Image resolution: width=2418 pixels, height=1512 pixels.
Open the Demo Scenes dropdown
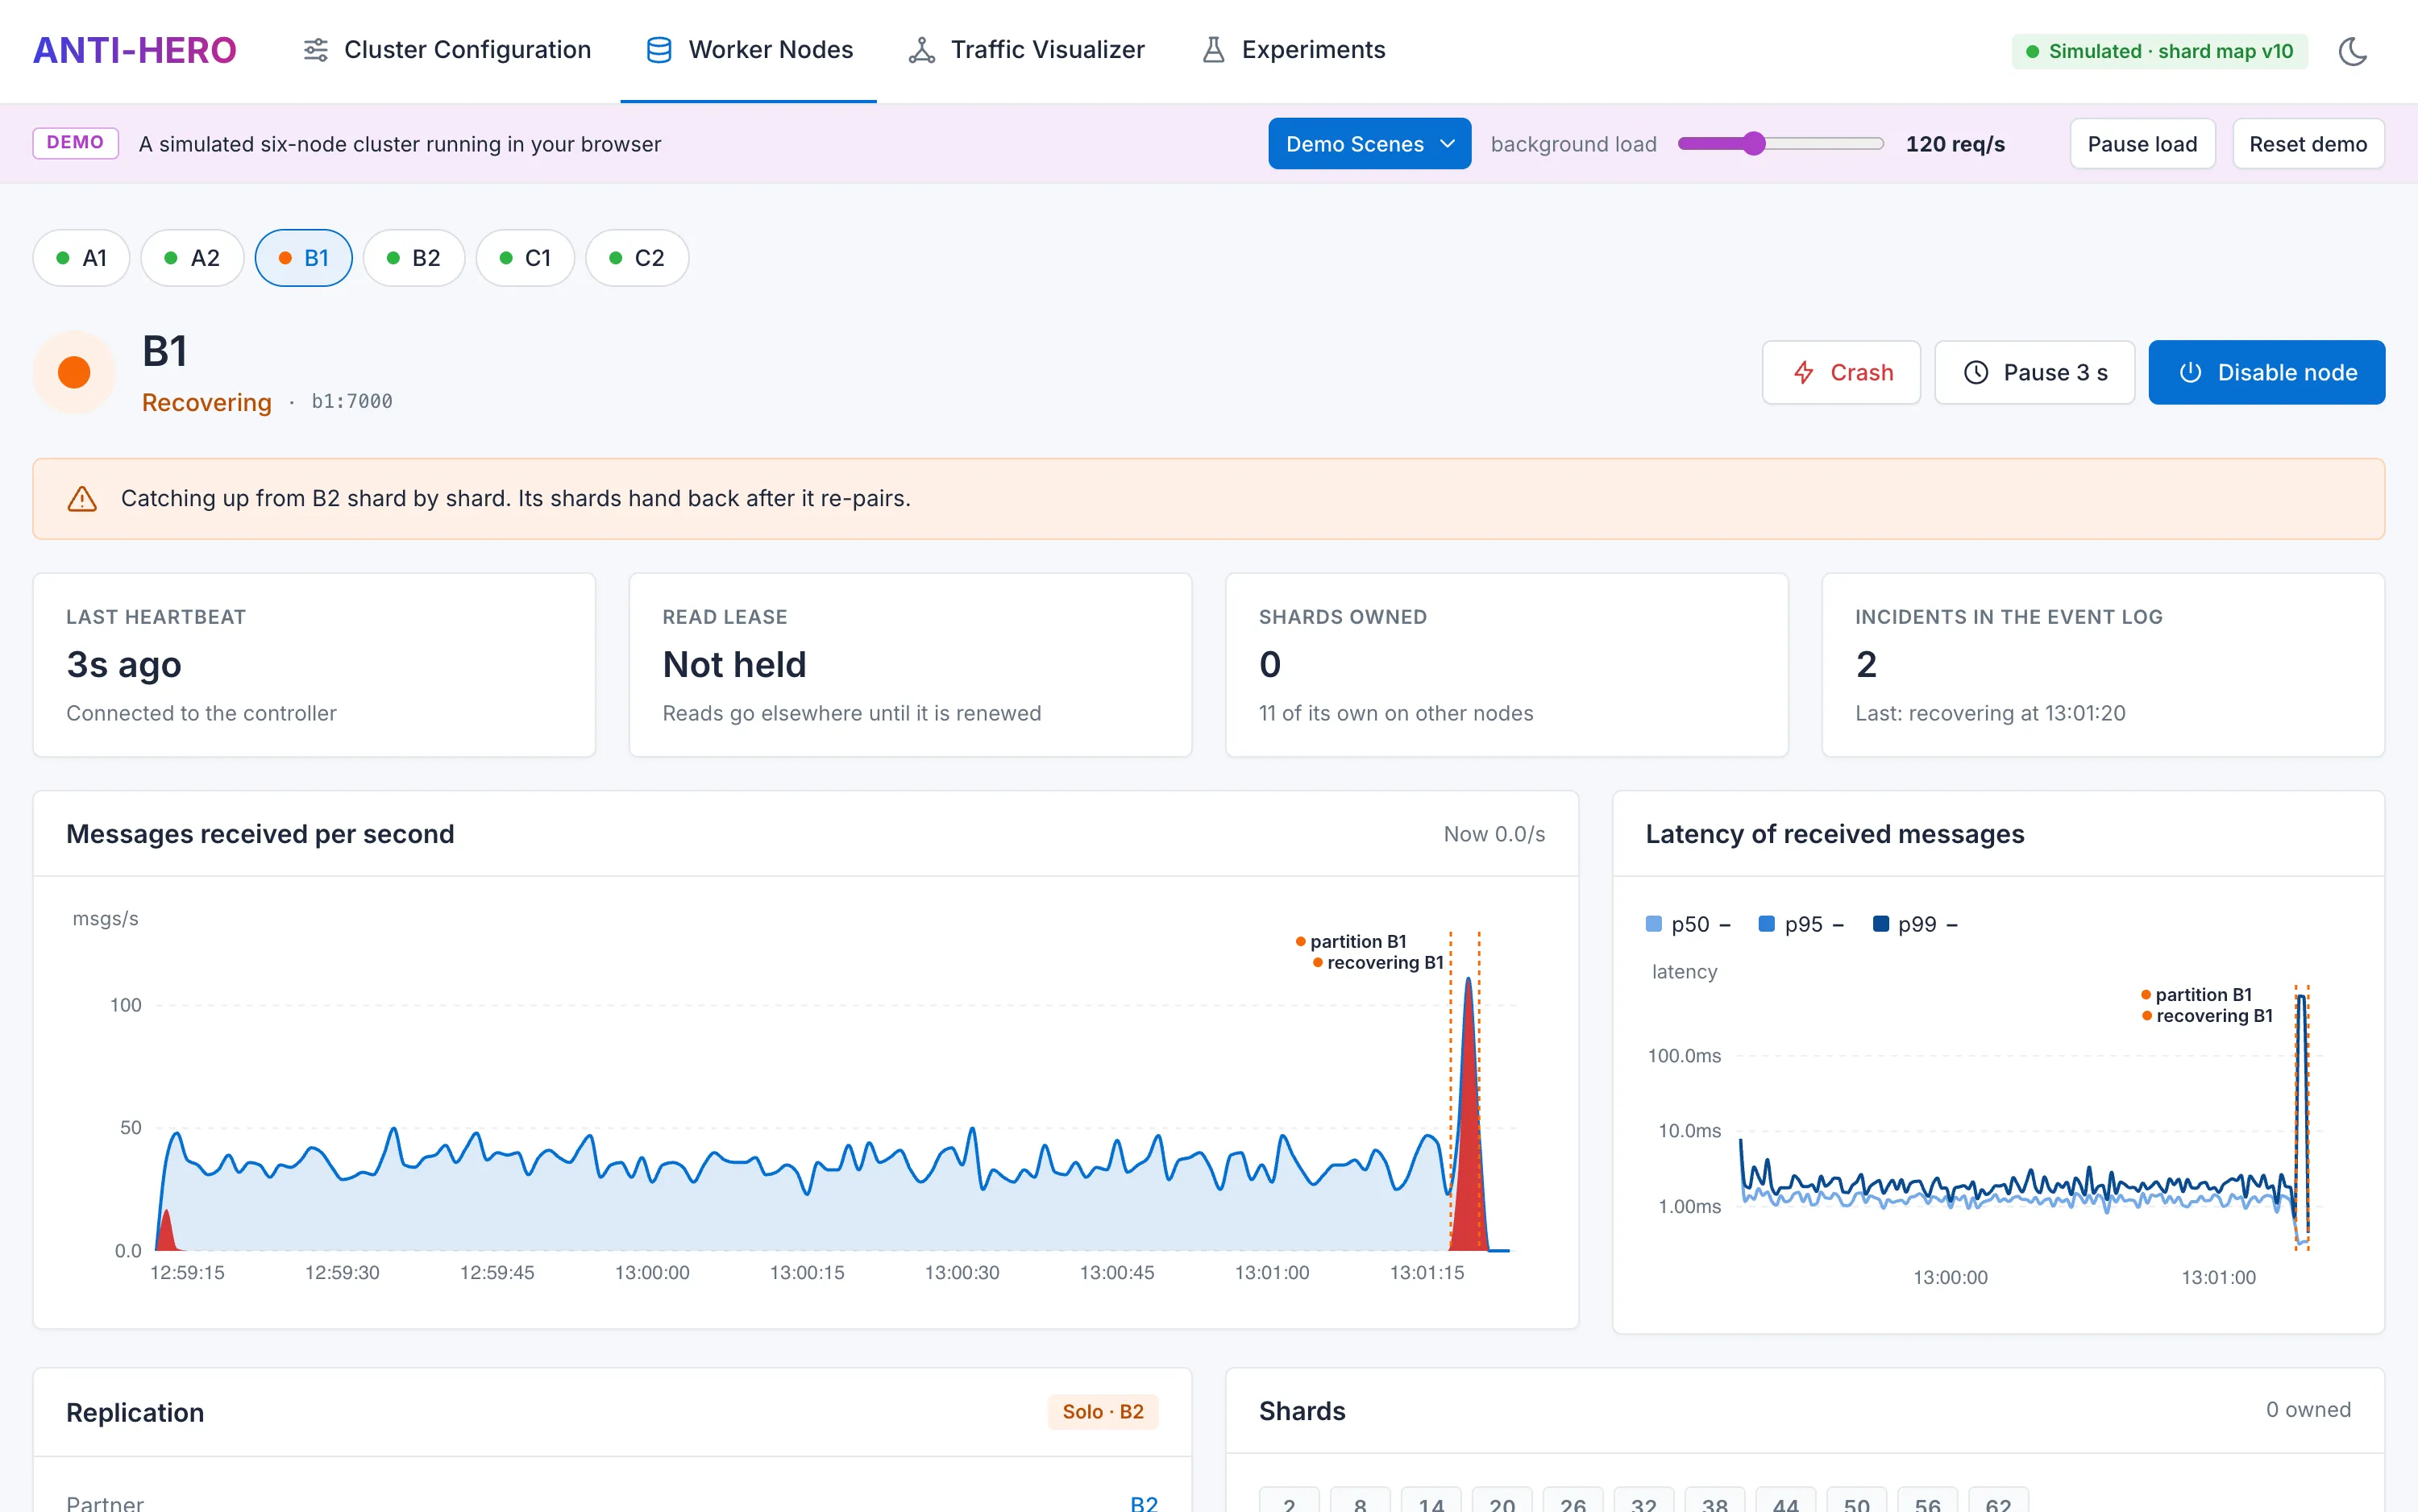[1369, 144]
